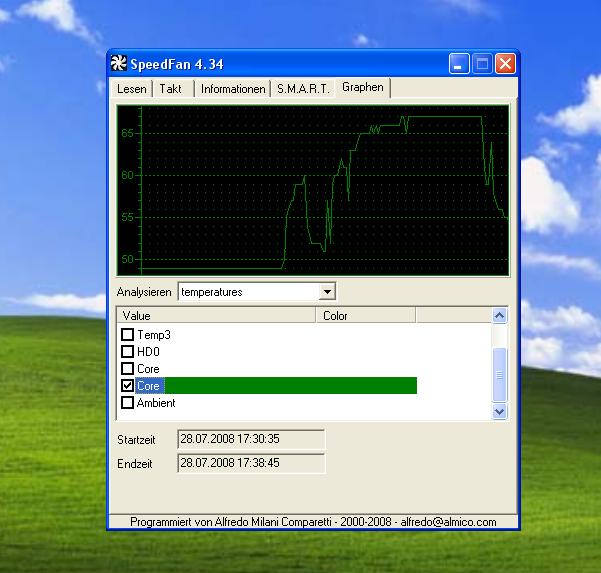Close the SpeedFan window
The height and width of the screenshot is (573, 601).
[505, 64]
